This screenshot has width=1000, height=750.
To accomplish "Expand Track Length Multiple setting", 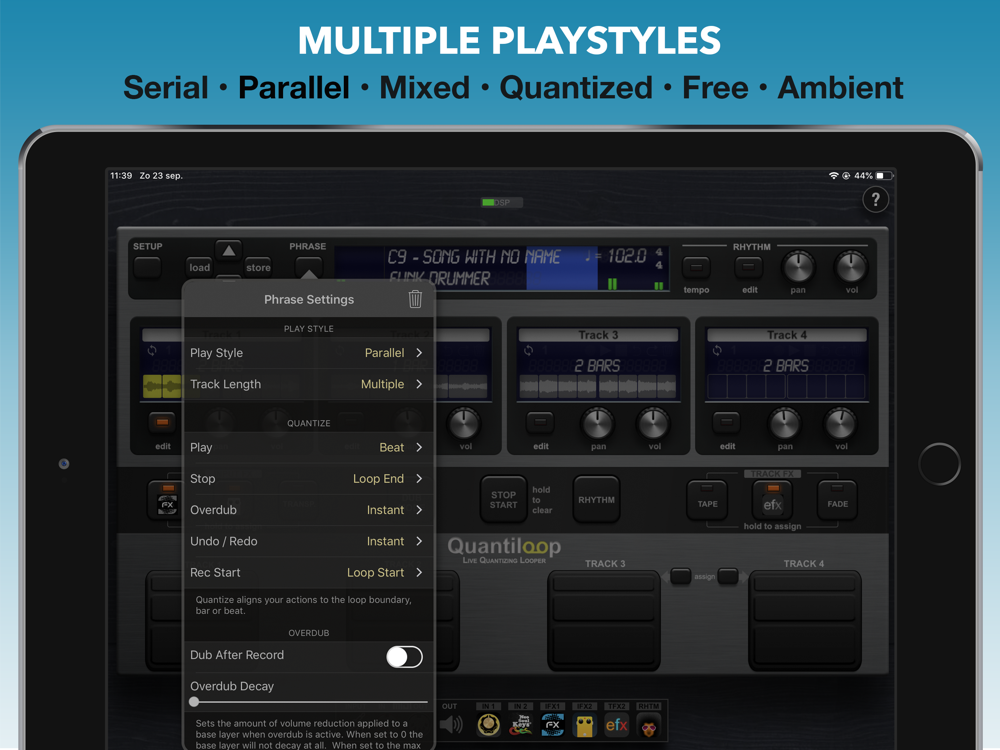I will 309,384.
